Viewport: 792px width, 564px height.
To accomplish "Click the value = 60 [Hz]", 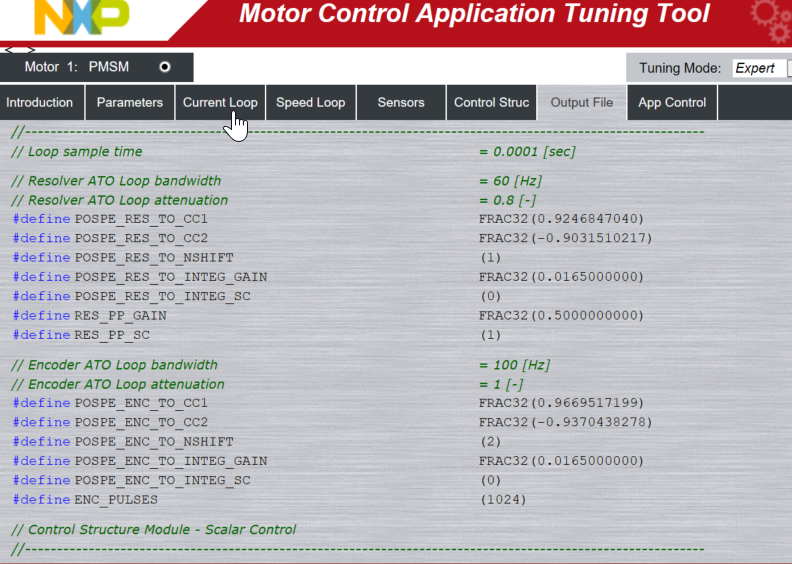I will point(510,181).
